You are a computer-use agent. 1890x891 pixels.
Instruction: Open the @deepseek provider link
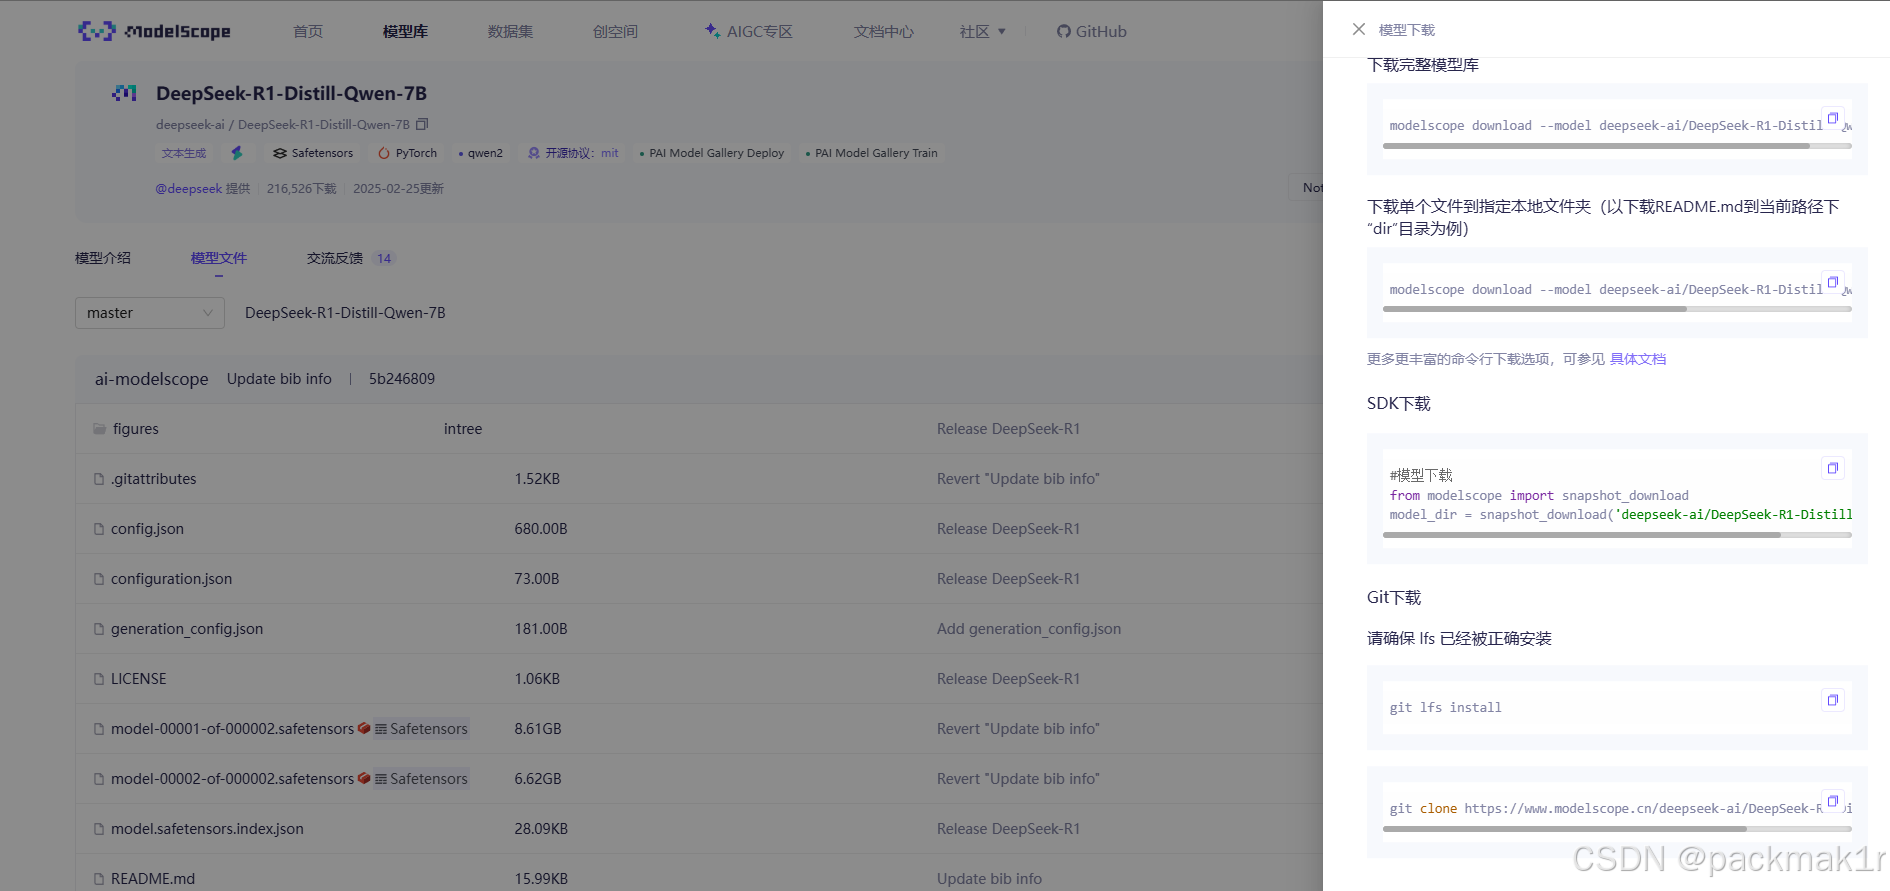[189, 189]
